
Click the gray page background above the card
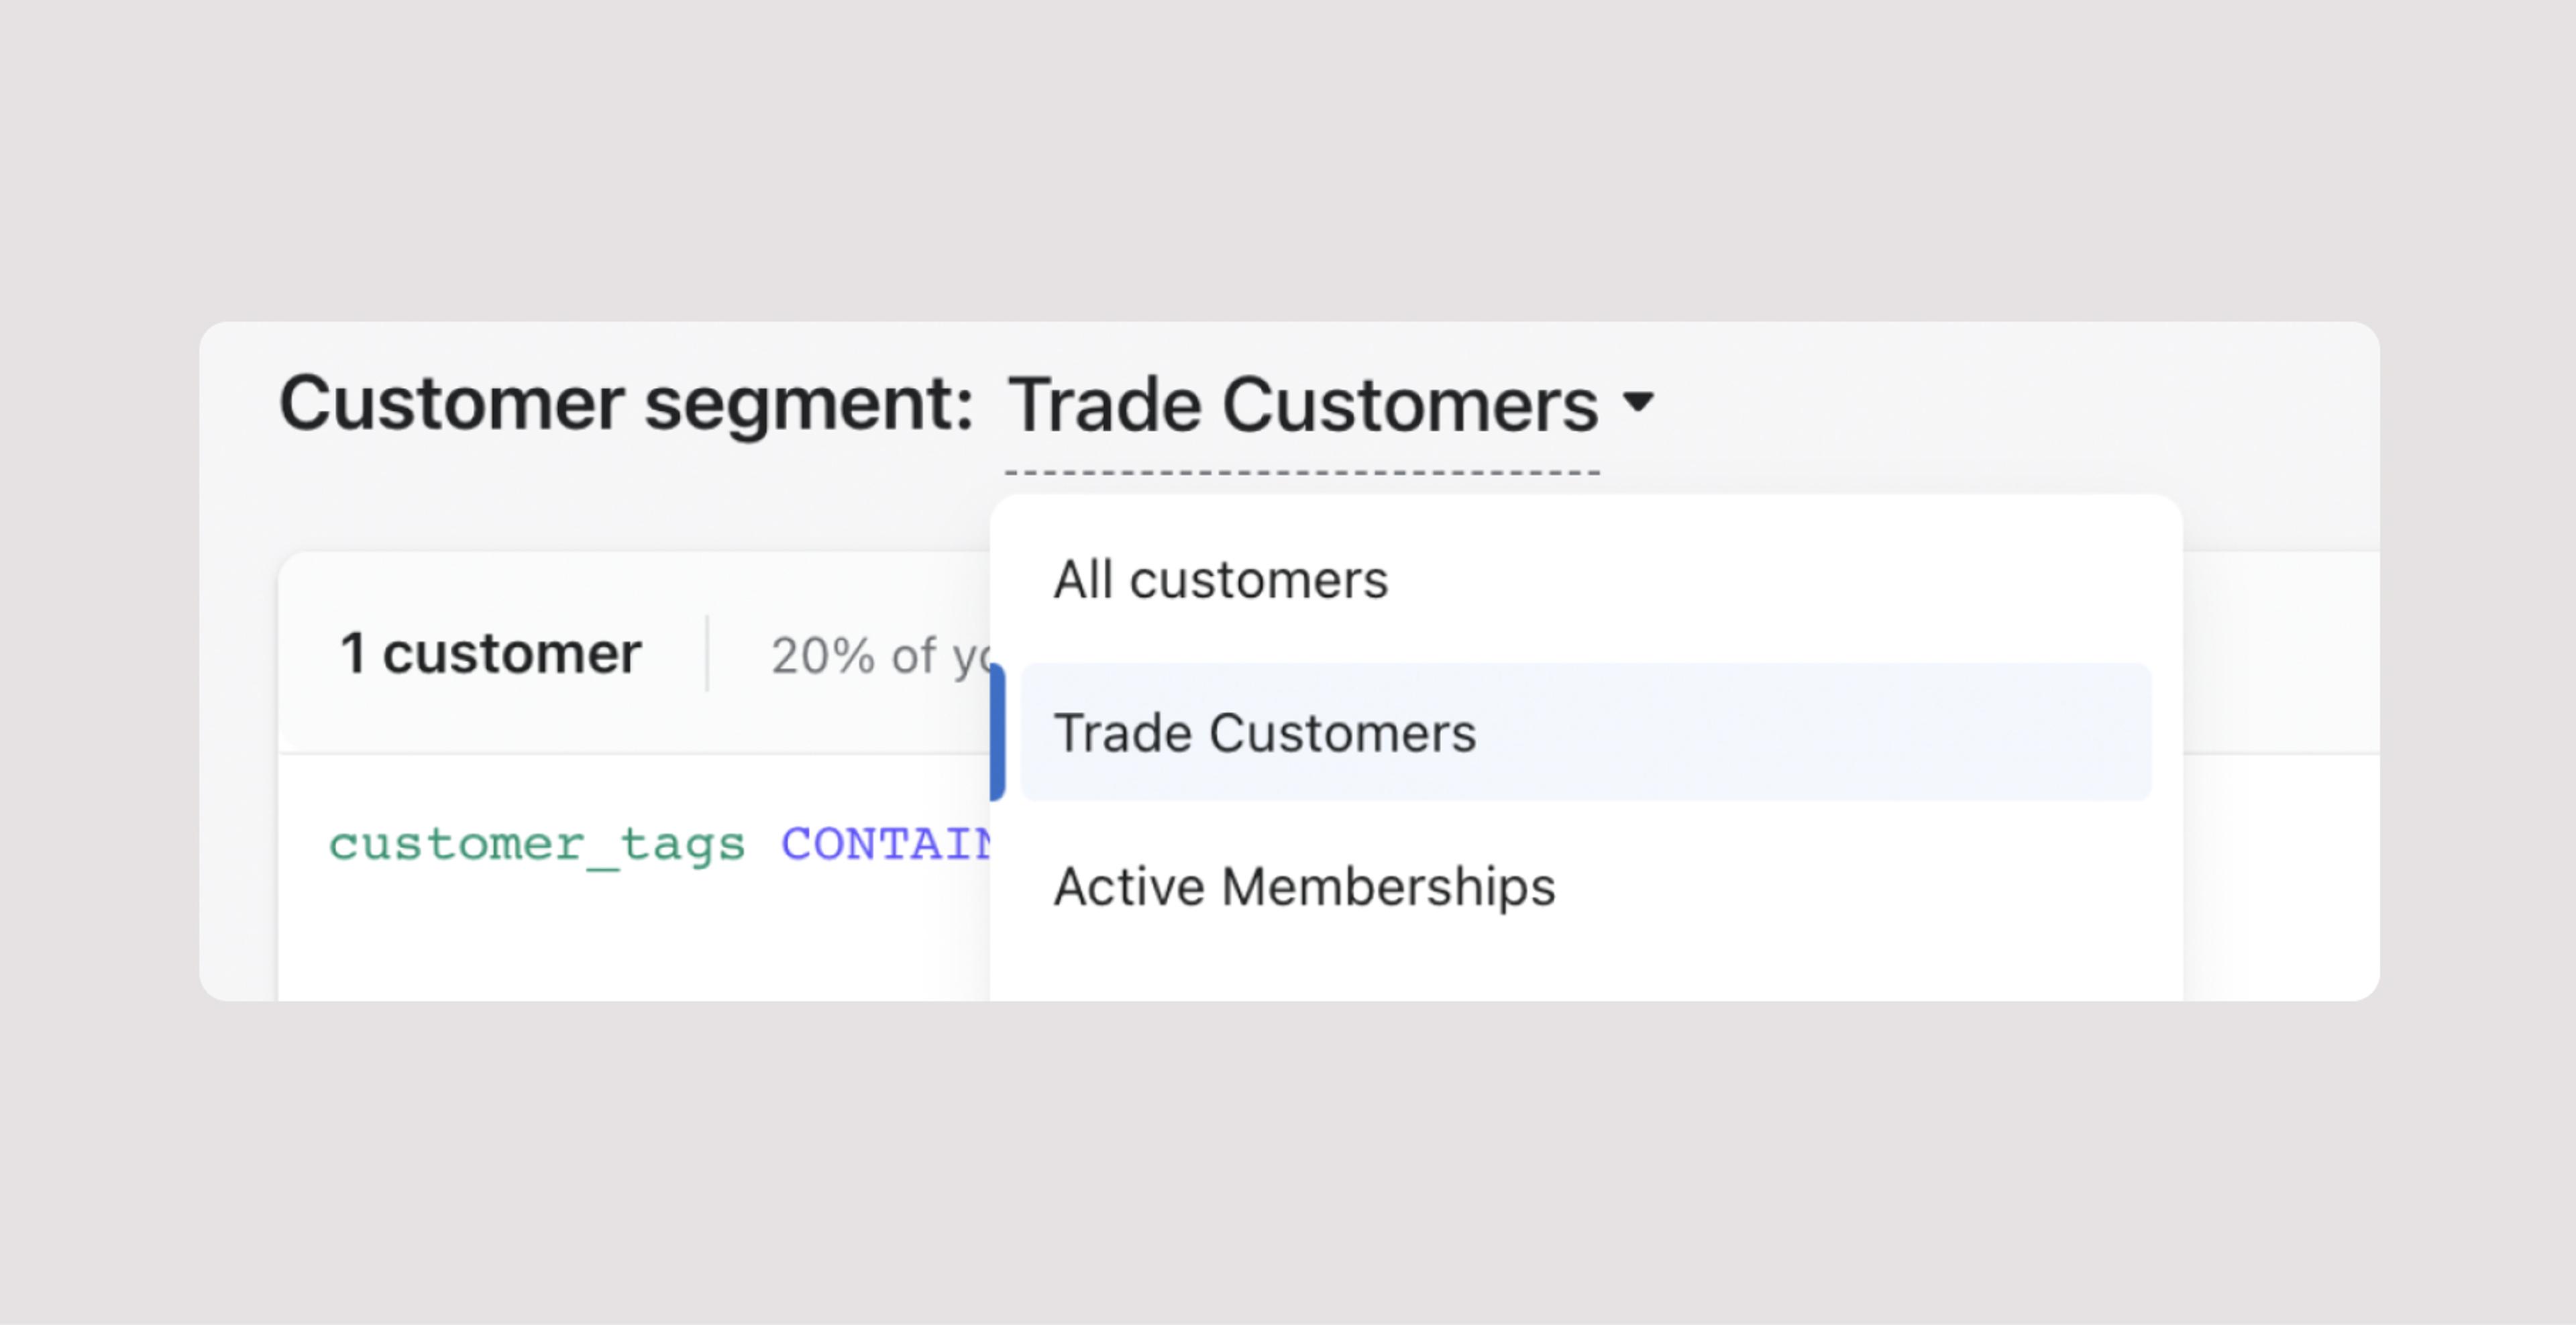(x=1288, y=160)
